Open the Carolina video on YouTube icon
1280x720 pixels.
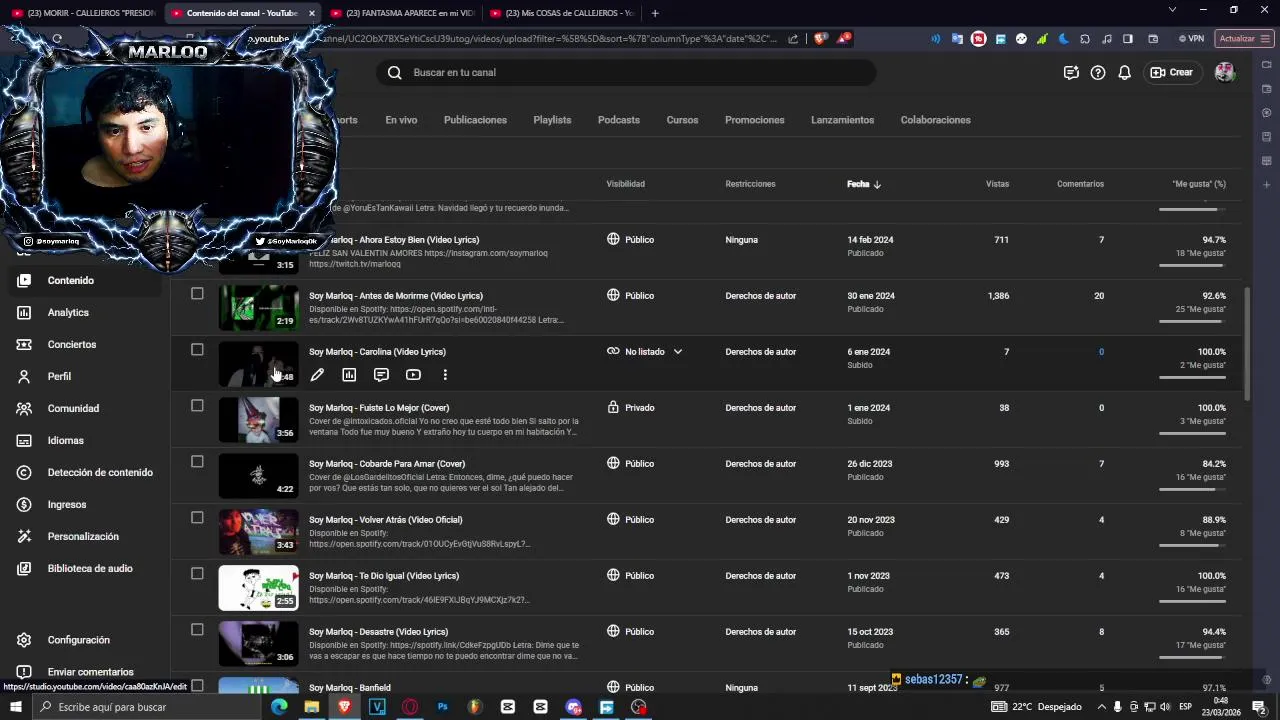pyautogui.click(x=413, y=375)
